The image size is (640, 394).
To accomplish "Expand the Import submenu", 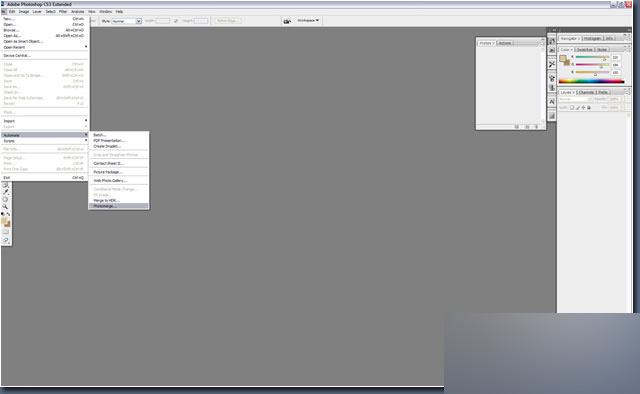I will click(44, 121).
